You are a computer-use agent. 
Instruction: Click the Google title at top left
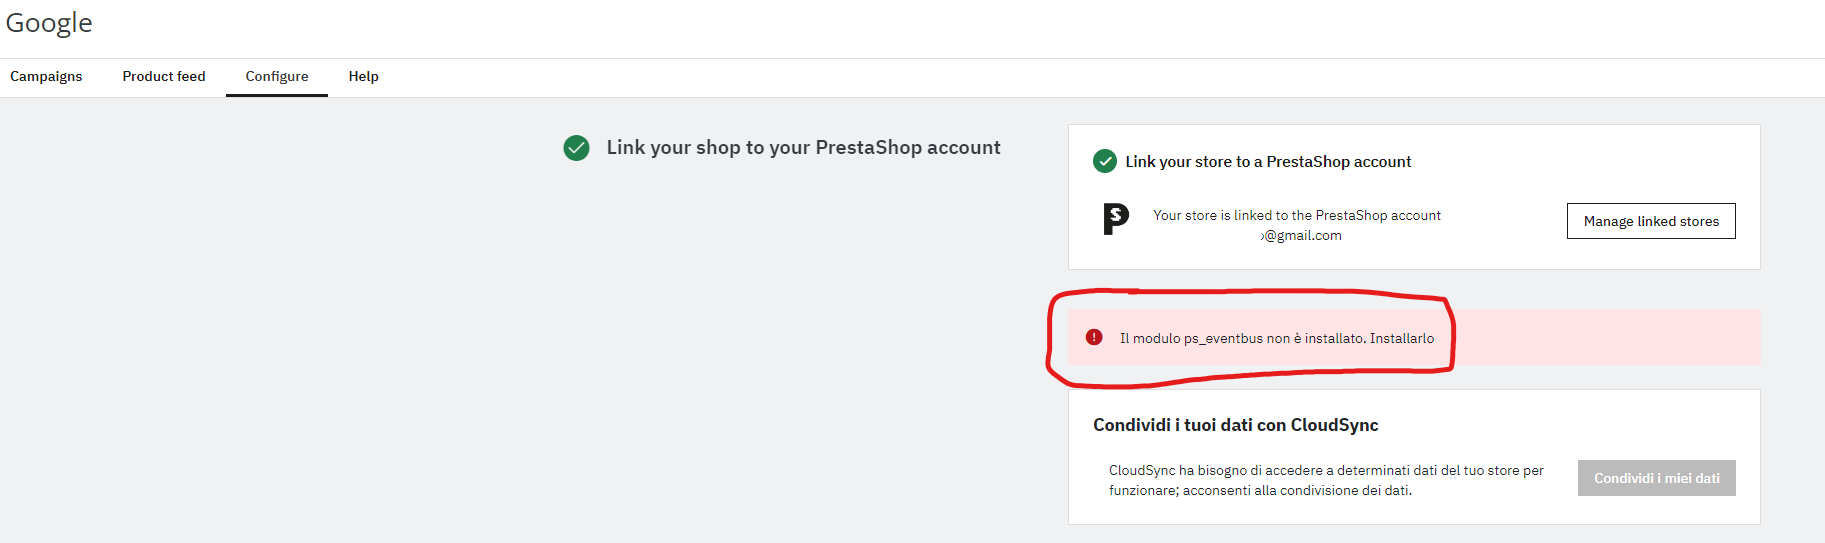(x=49, y=23)
